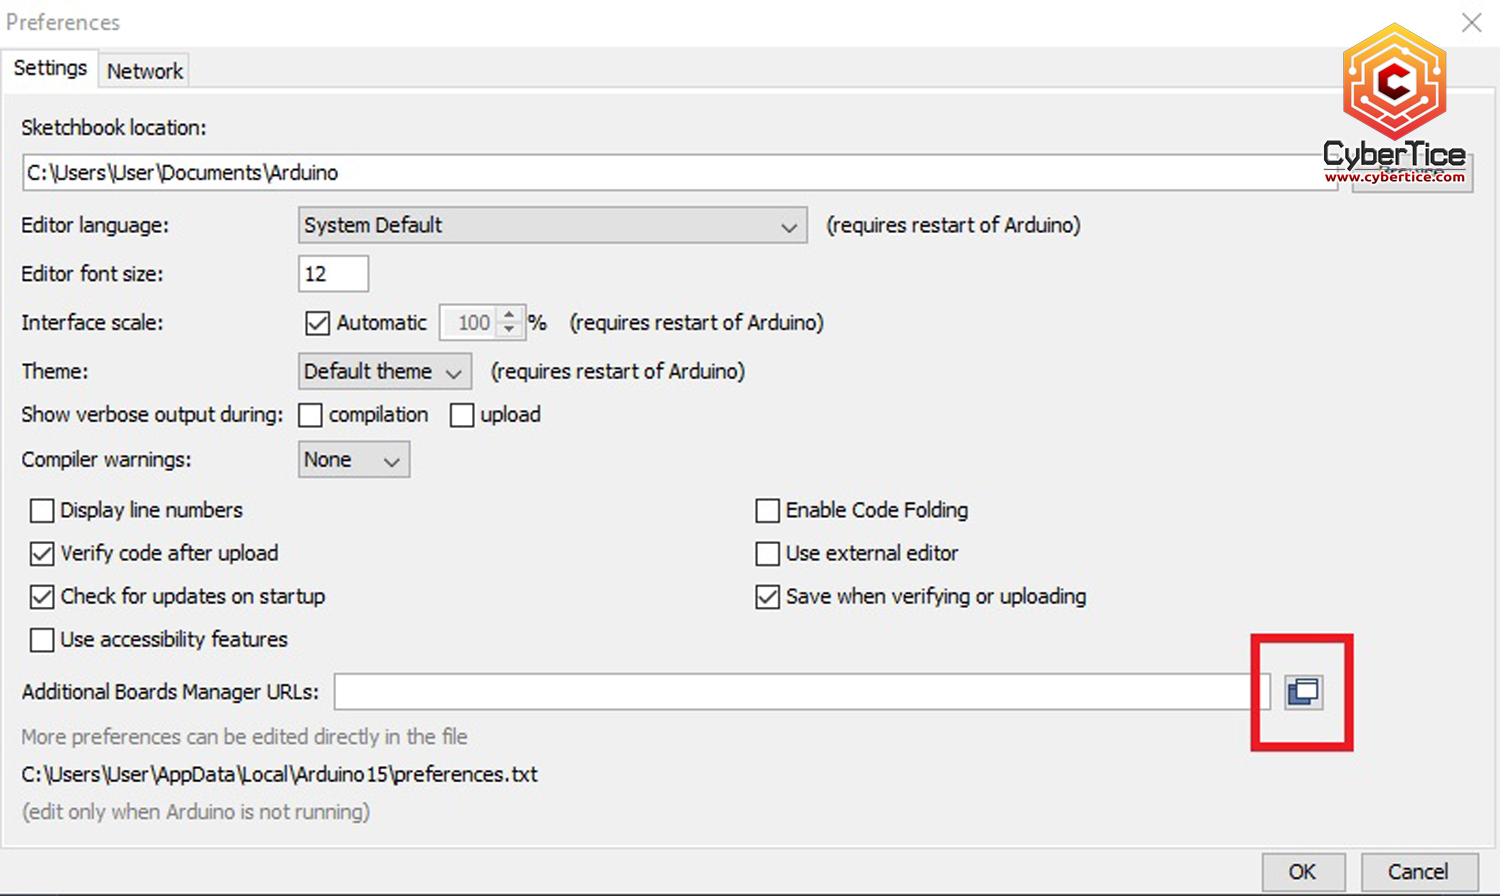Enable verbose output during upload
Viewport: 1500px width, 896px height.
462,415
